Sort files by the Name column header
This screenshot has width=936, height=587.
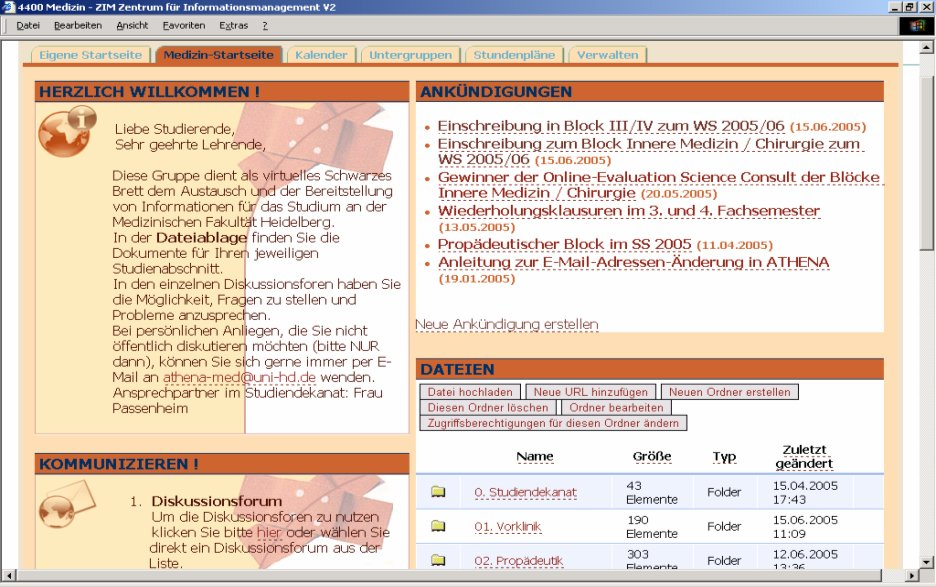click(x=535, y=457)
